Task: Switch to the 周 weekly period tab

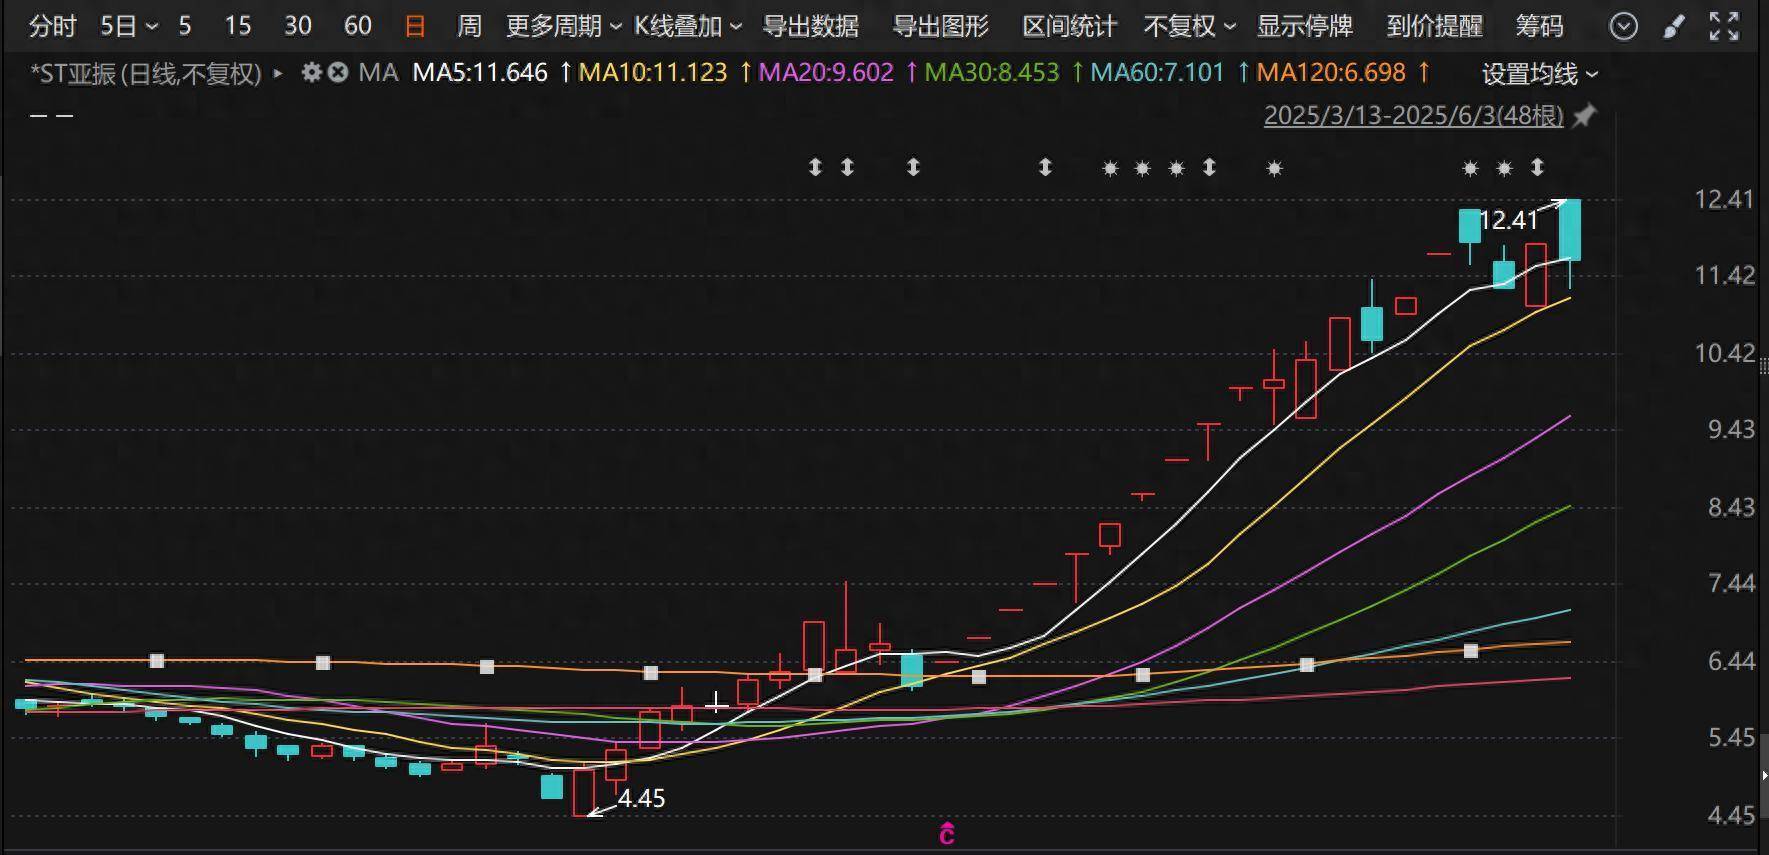Action: (x=469, y=26)
